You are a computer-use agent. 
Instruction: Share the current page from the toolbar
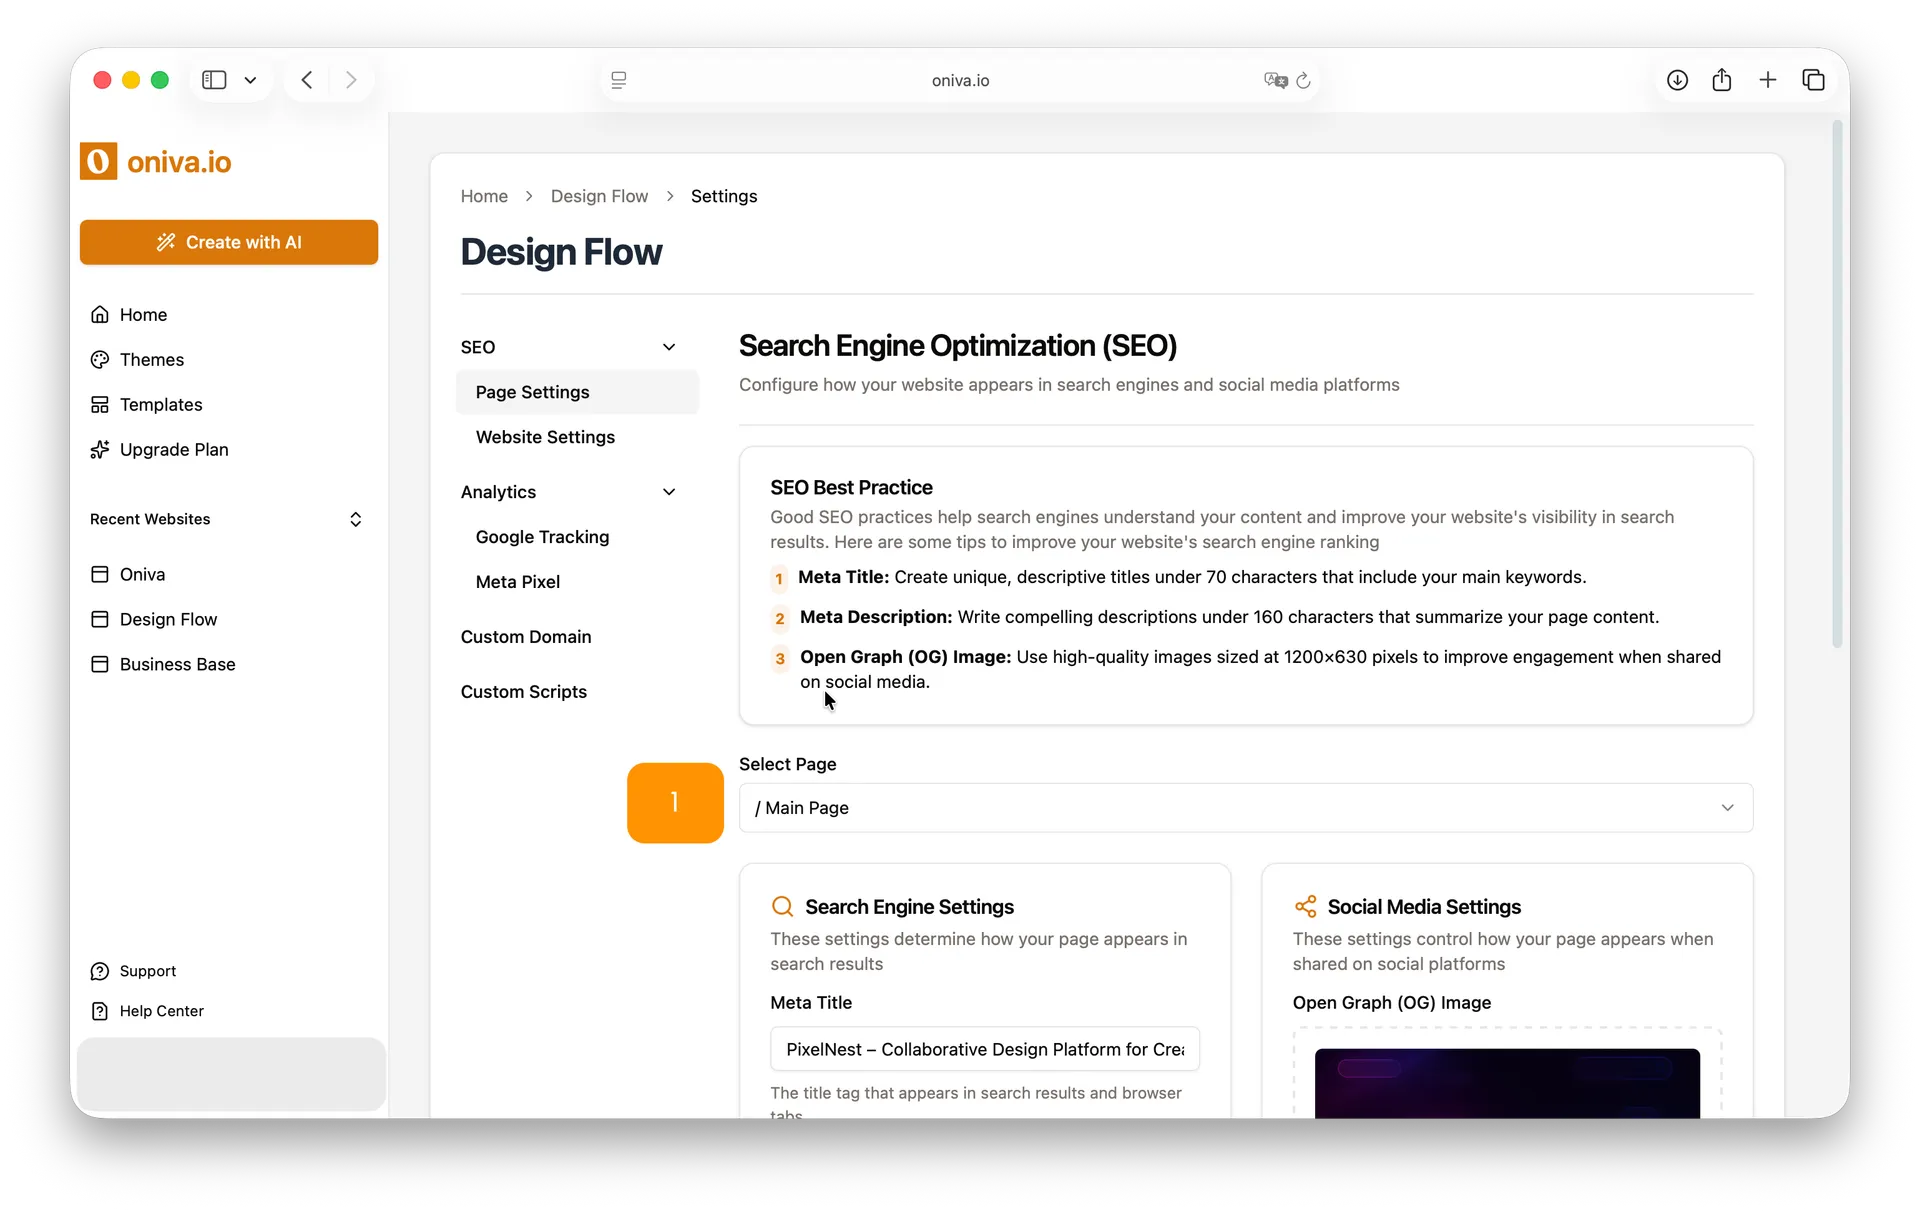point(1722,80)
